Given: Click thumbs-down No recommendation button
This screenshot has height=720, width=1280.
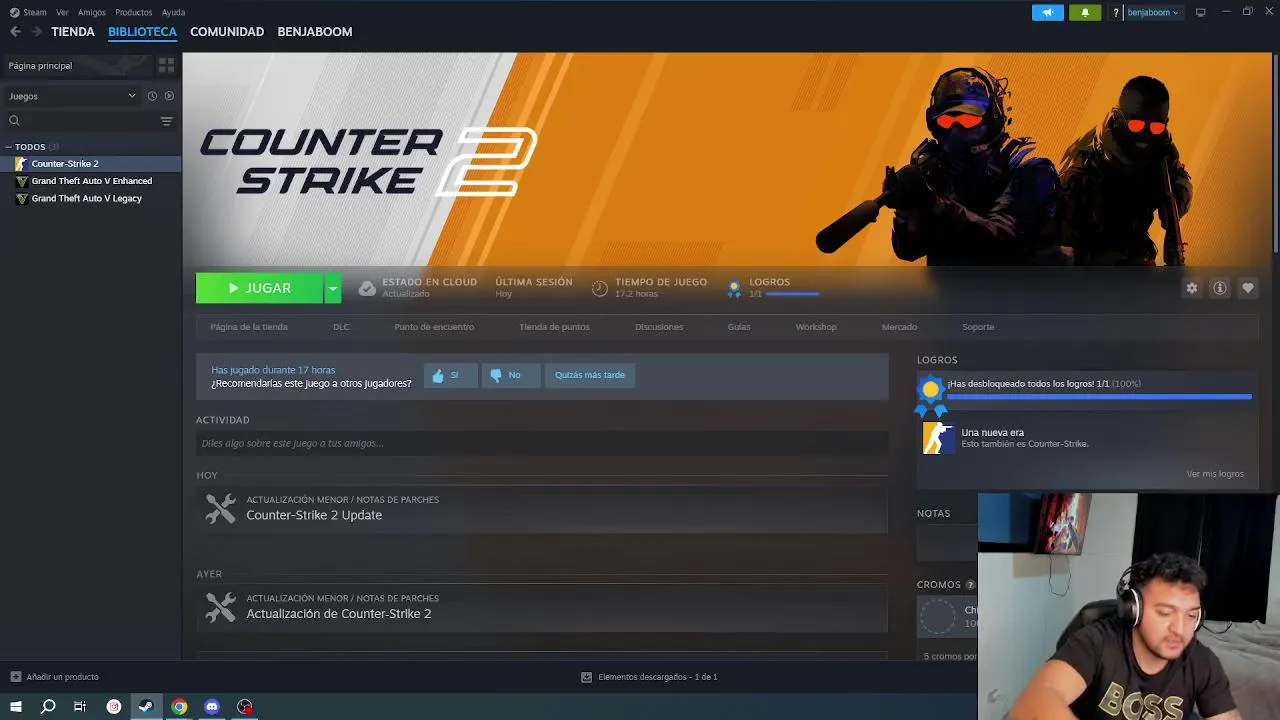Looking at the screenshot, I should click(511, 375).
